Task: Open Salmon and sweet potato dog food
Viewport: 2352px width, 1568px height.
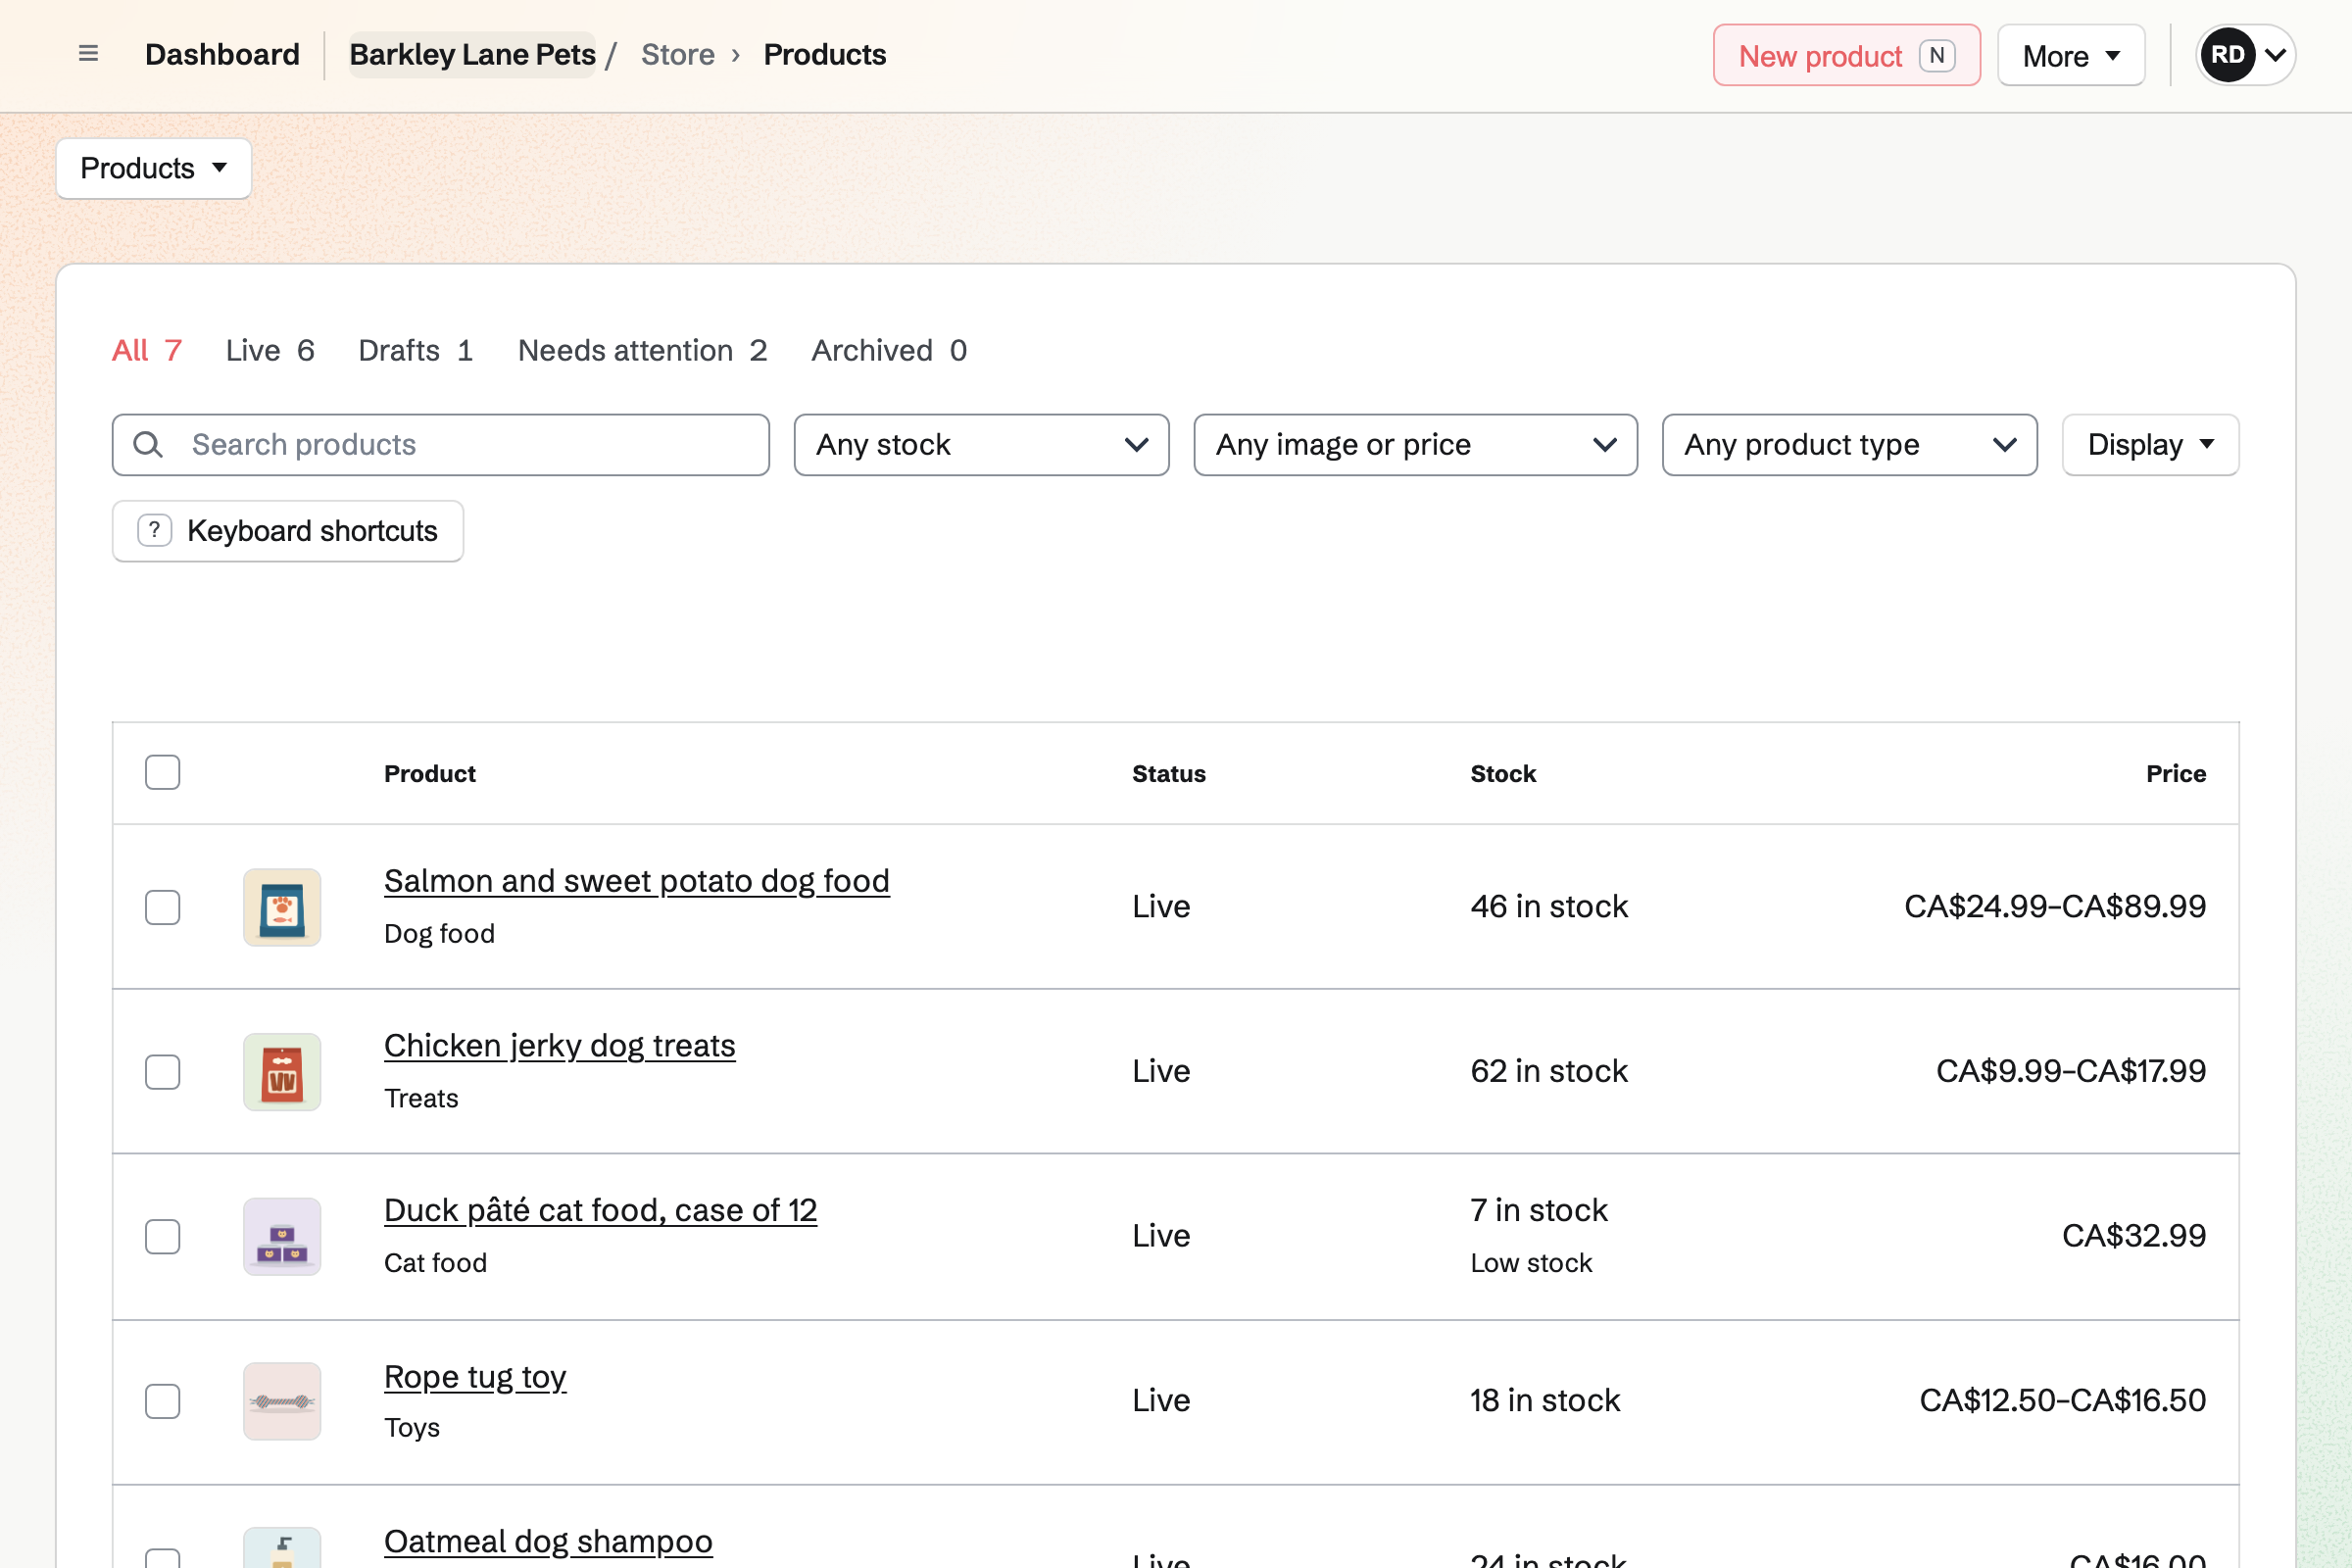Action: [637, 881]
